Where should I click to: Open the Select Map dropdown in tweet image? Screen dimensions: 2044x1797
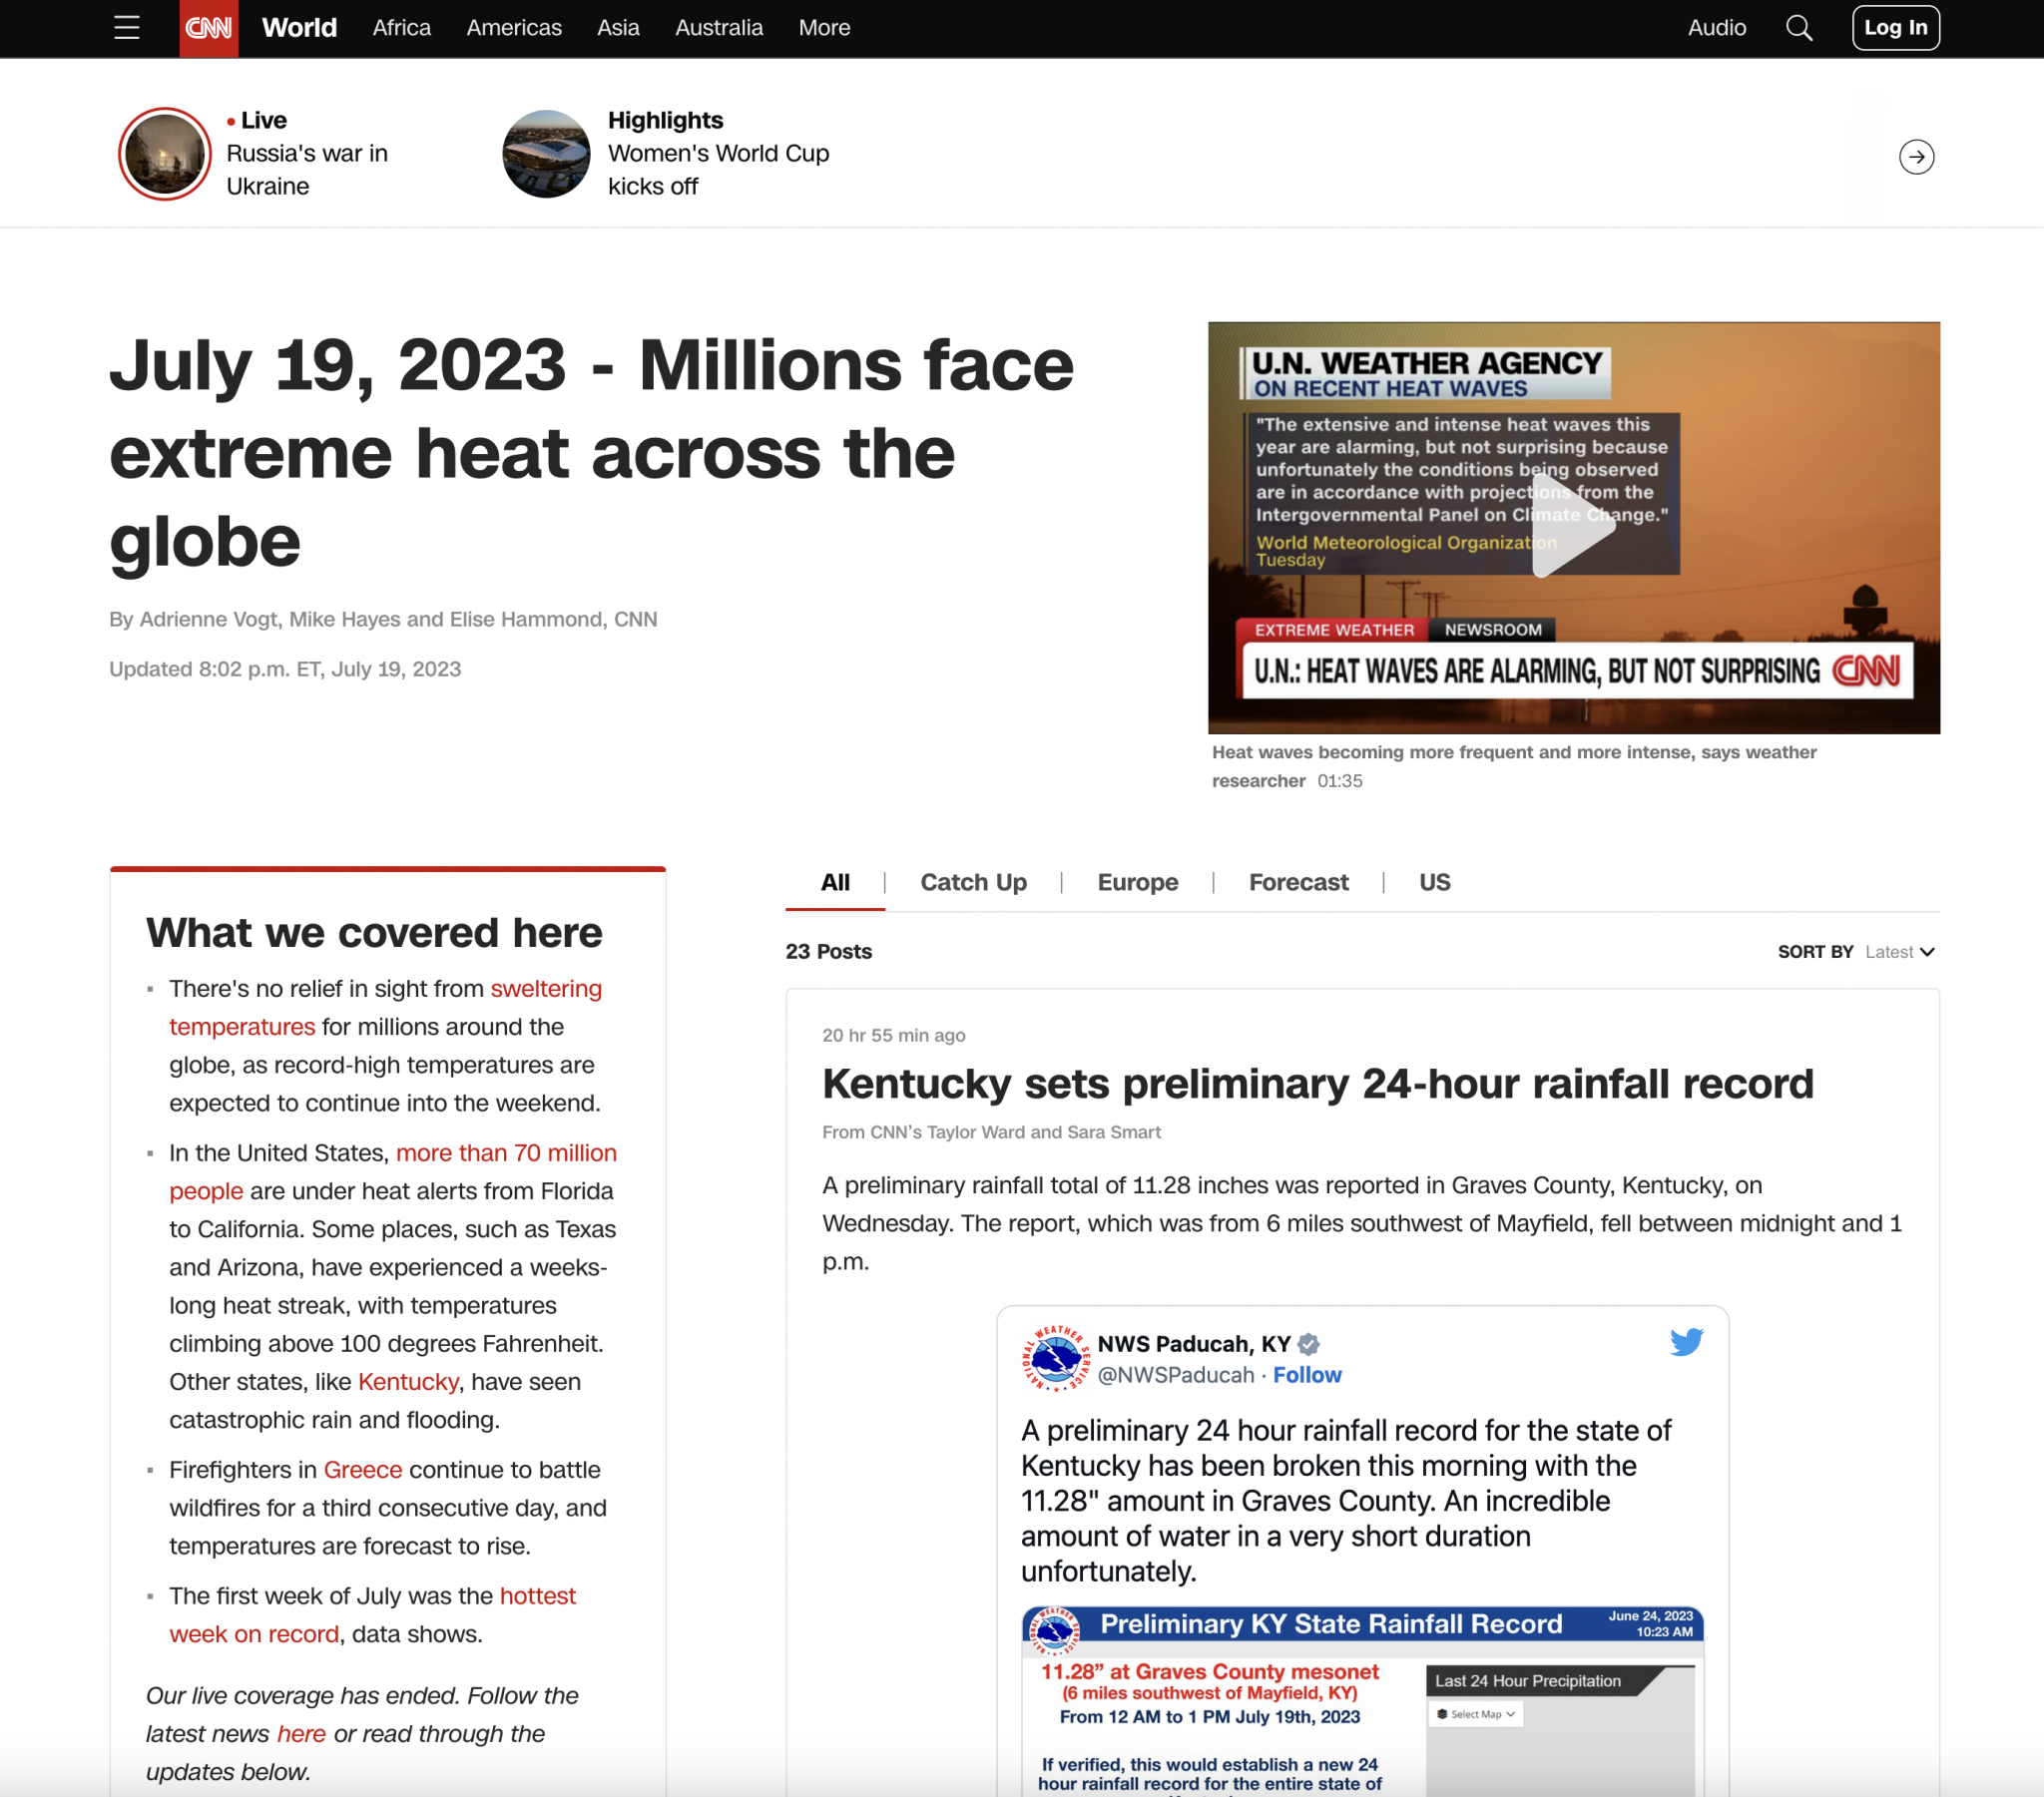point(1476,1714)
